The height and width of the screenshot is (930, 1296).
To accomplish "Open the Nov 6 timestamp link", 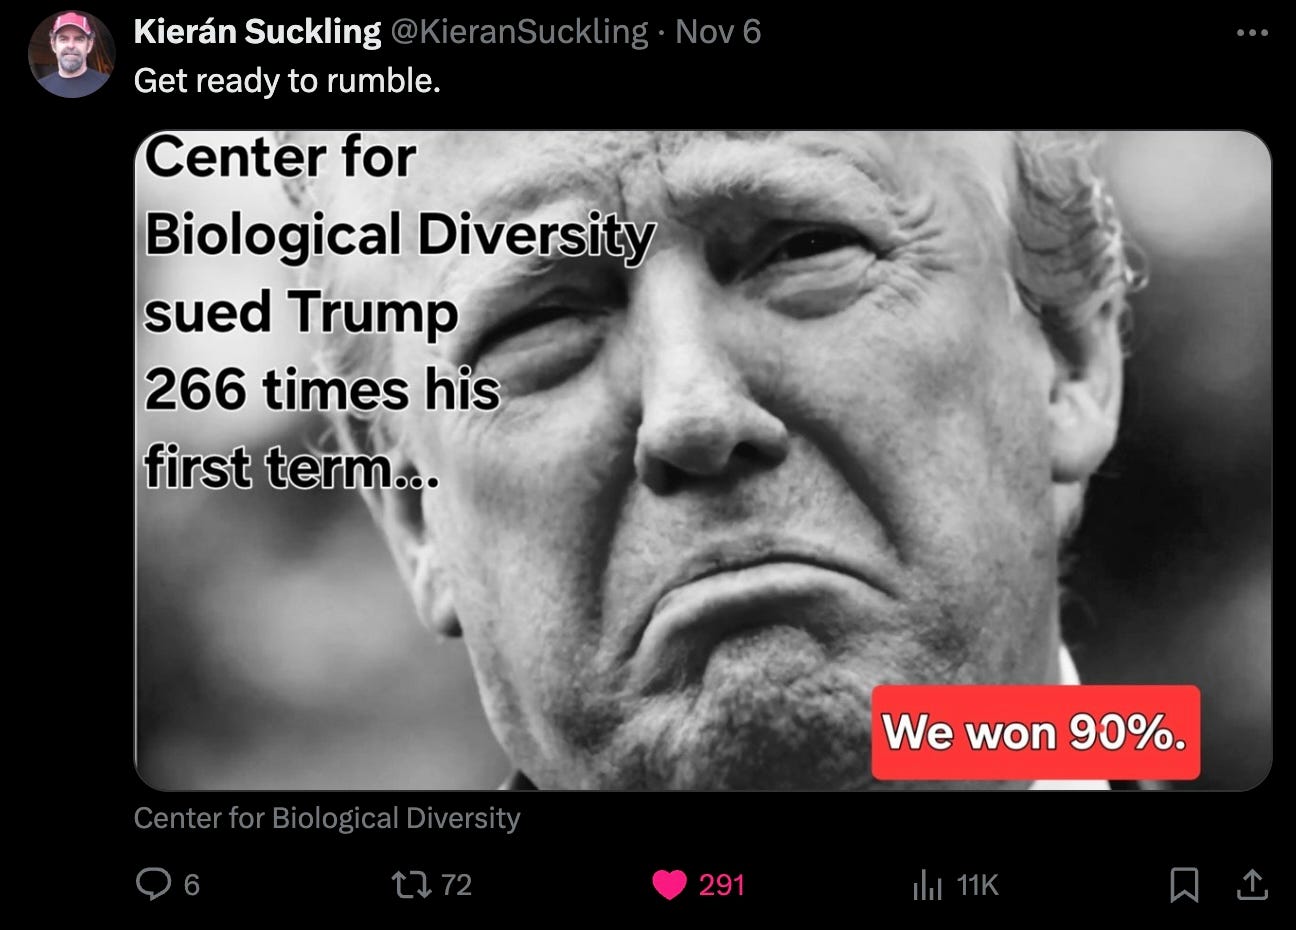I will 718,32.
